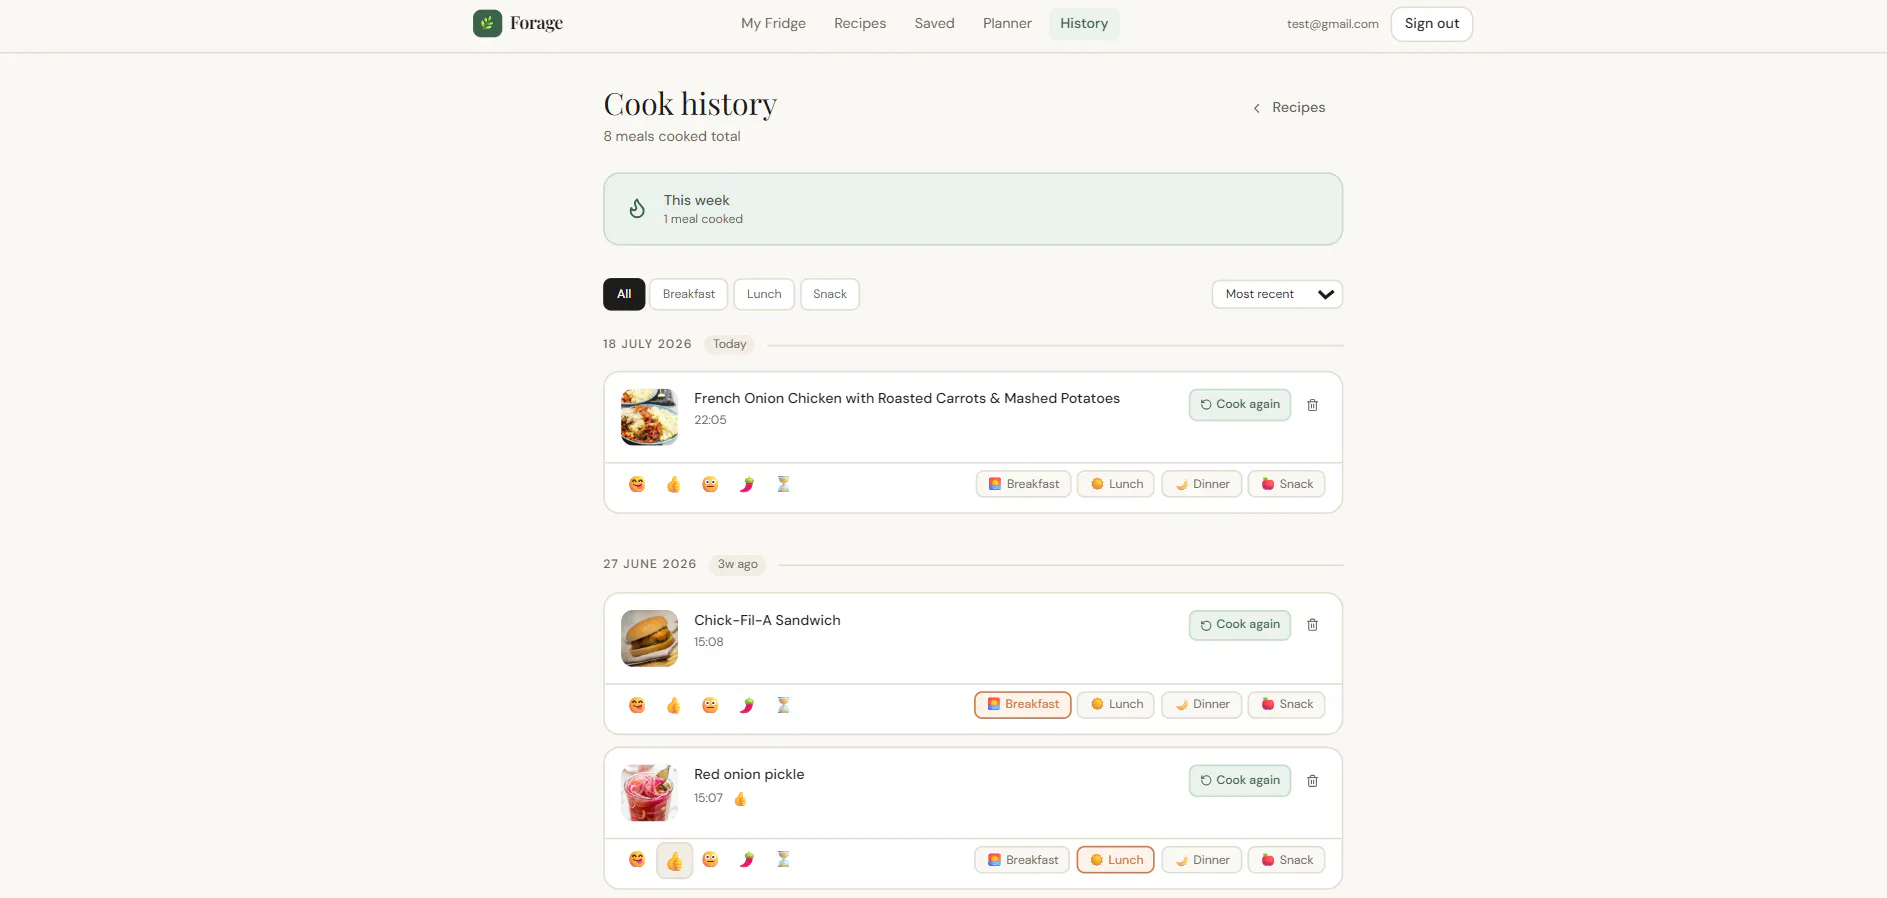This screenshot has height=898, width=1887.
Task: Delete the Red onion pickle entry
Action: click(1312, 781)
